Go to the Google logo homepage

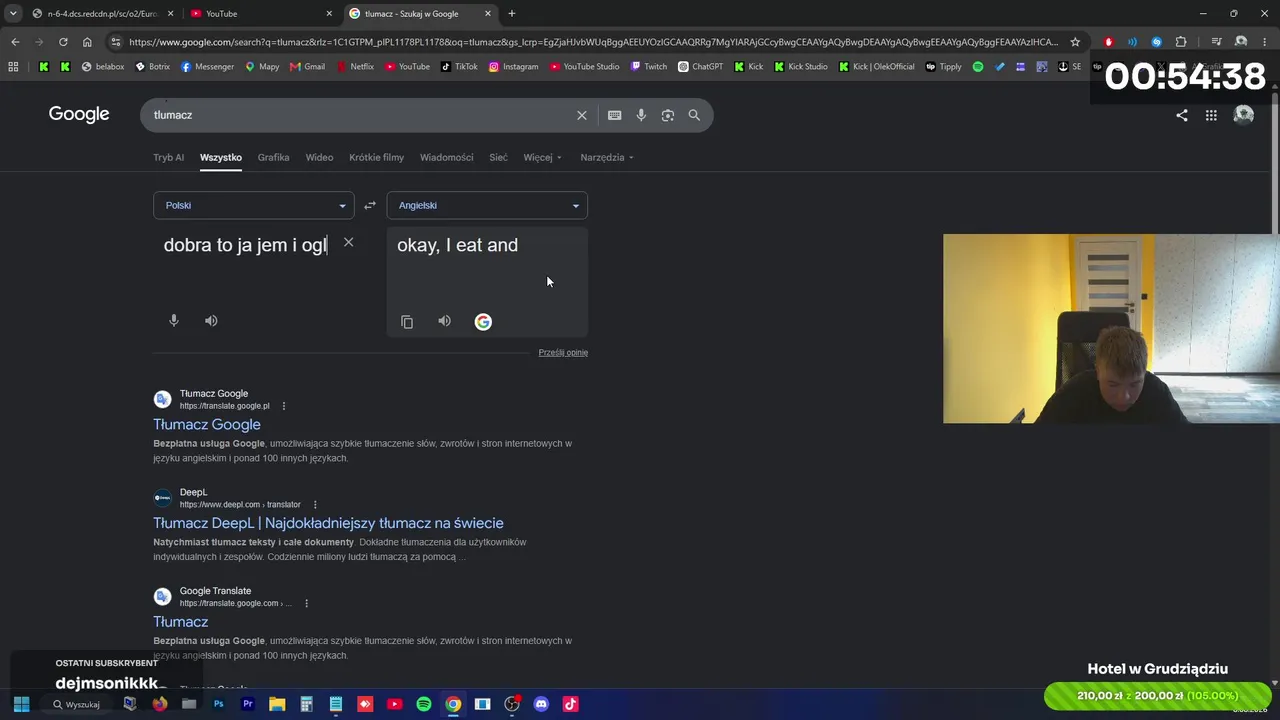pyautogui.click(x=79, y=114)
